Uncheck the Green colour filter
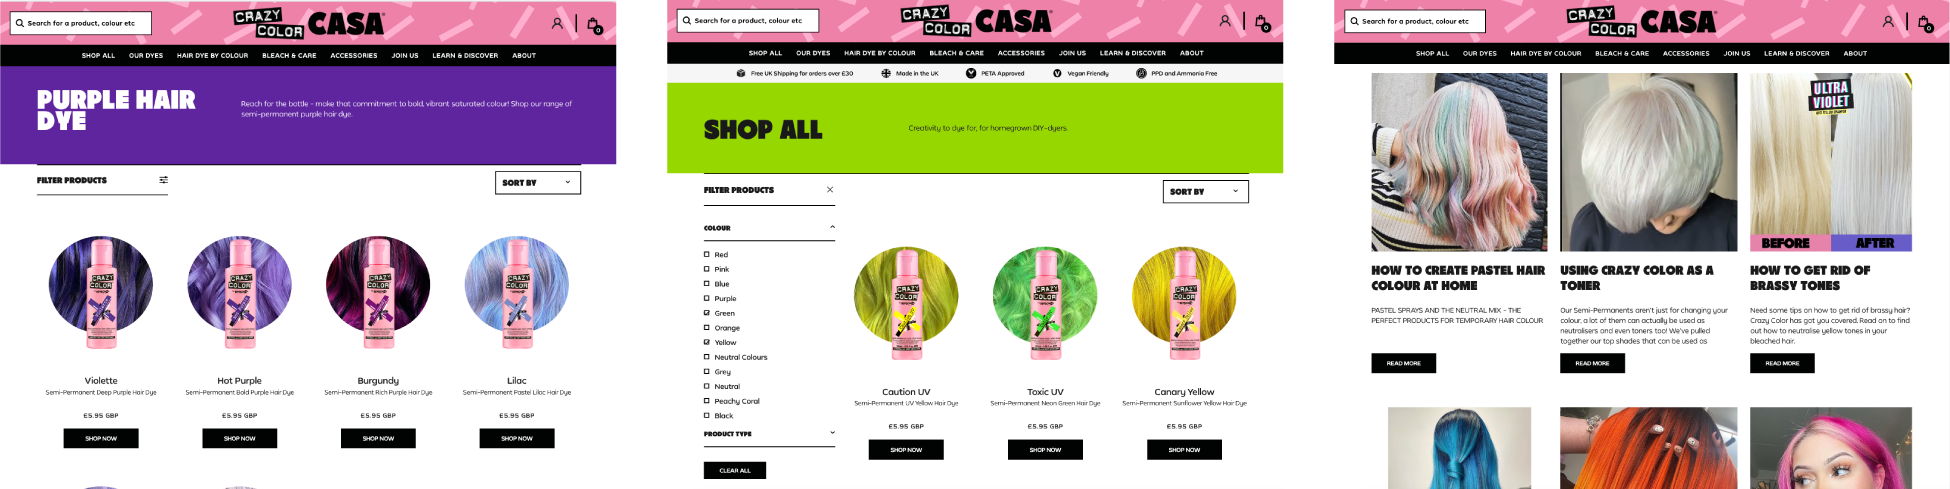The height and width of the screenshot is (489, 1950). [x=707, y=313]
